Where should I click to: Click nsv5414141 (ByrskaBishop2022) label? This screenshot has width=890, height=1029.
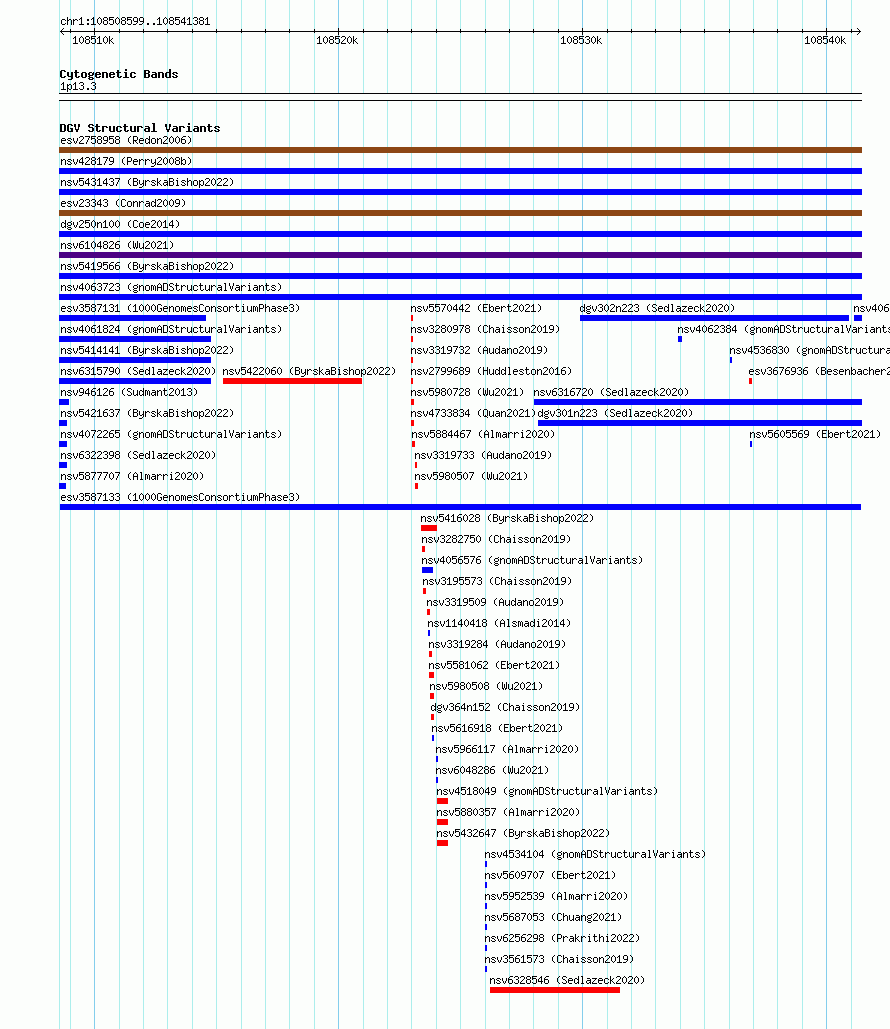click(x=147, y=350)
